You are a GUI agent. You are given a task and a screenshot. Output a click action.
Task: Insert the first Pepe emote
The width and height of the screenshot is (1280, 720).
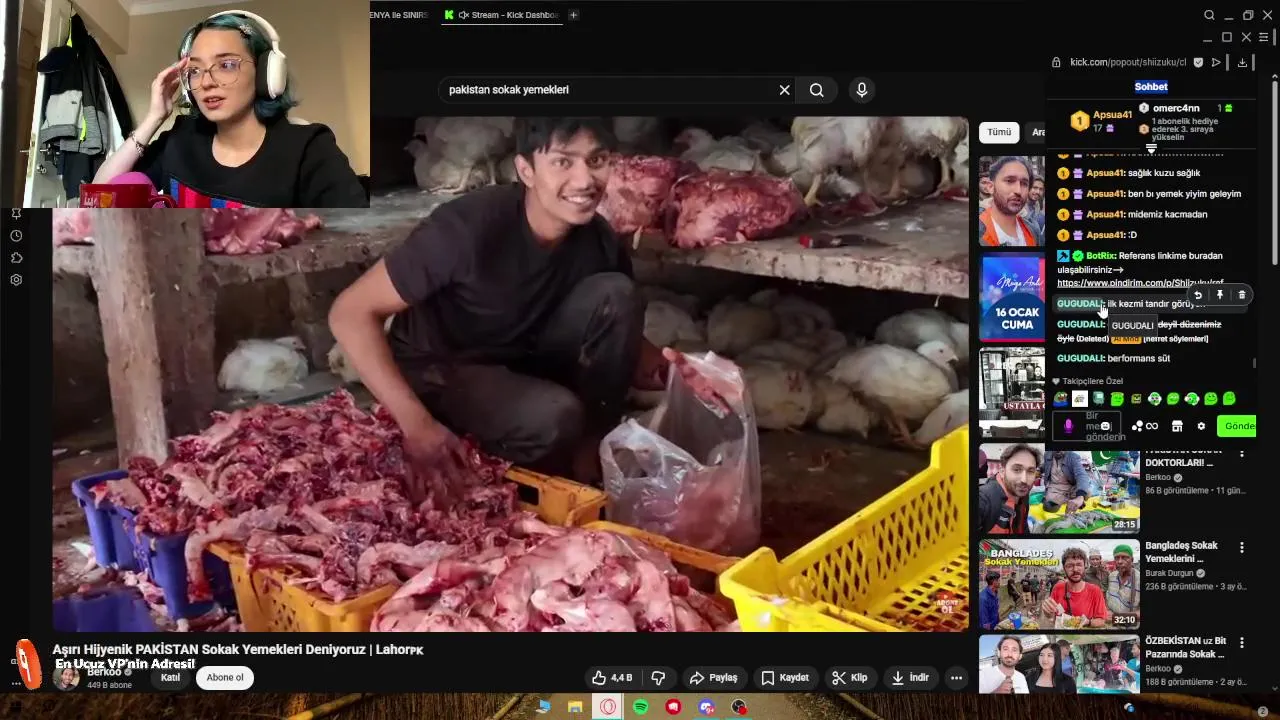1061,399
